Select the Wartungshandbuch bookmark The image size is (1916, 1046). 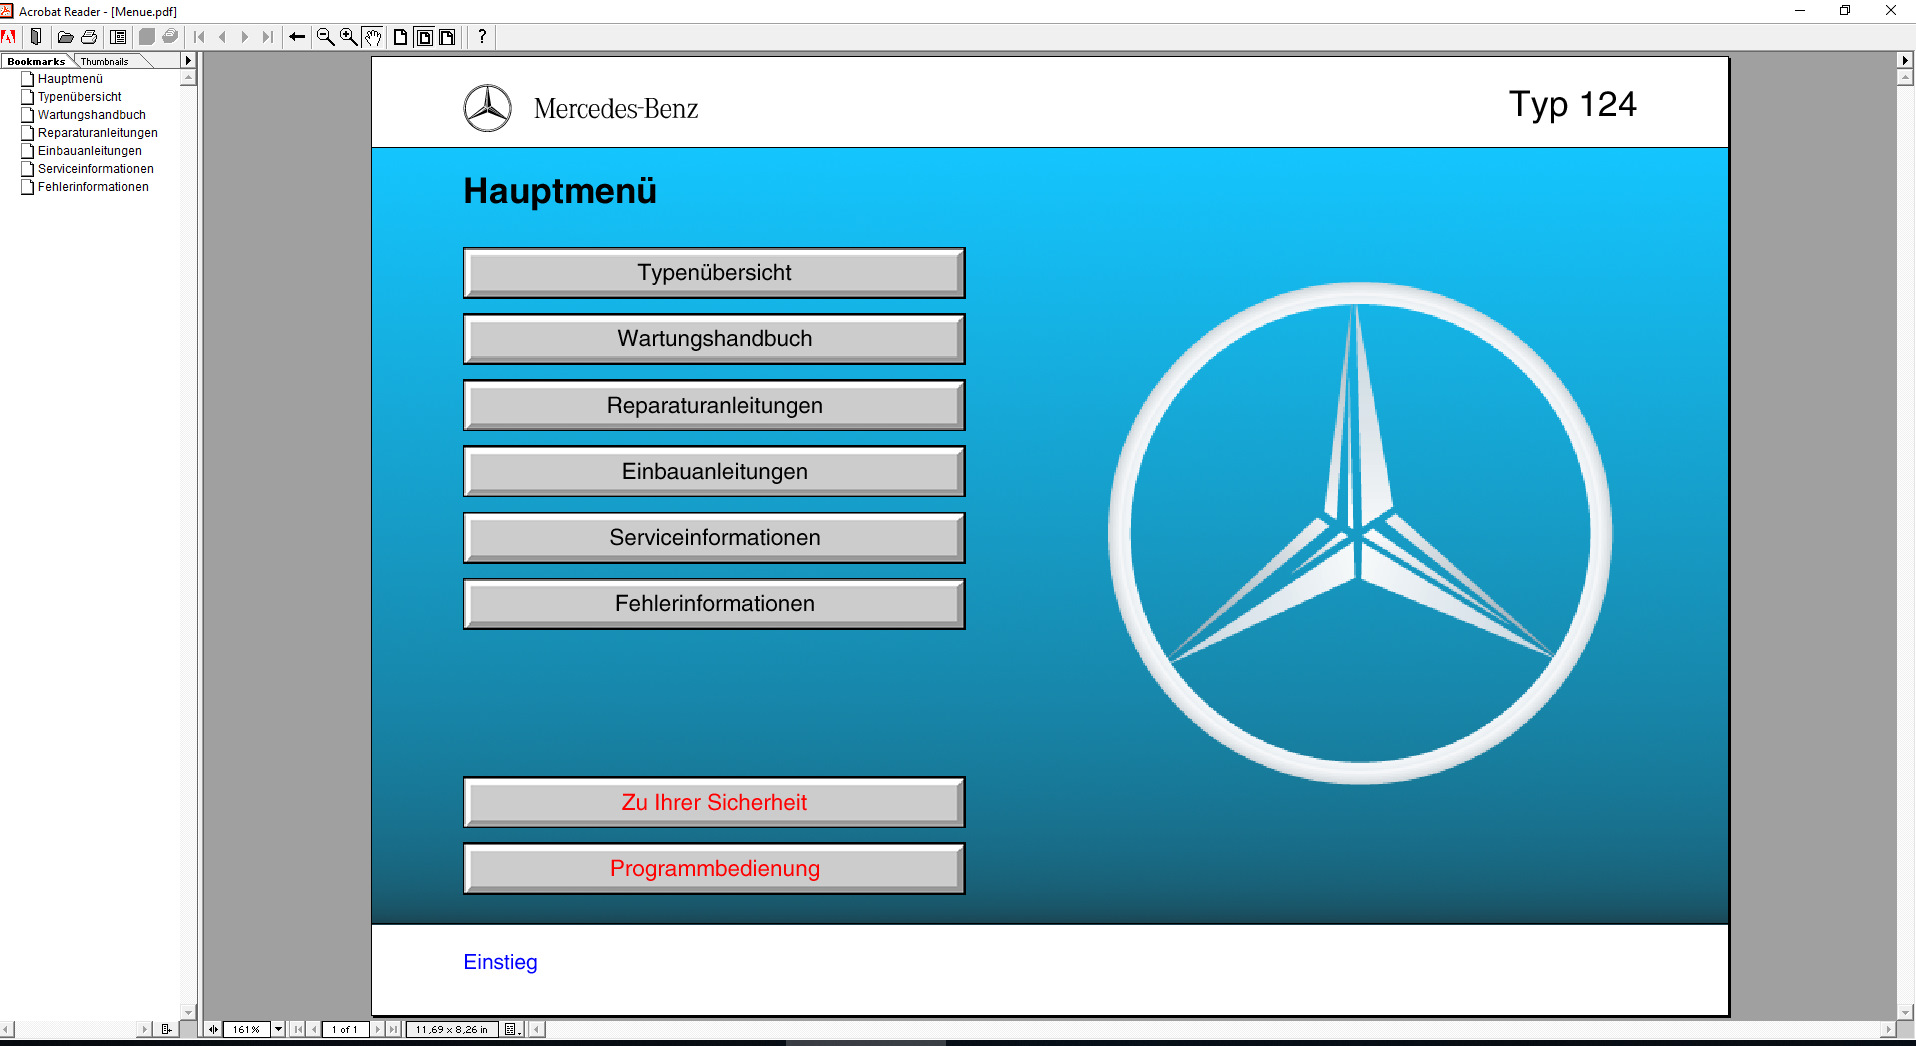coord(92,115)
